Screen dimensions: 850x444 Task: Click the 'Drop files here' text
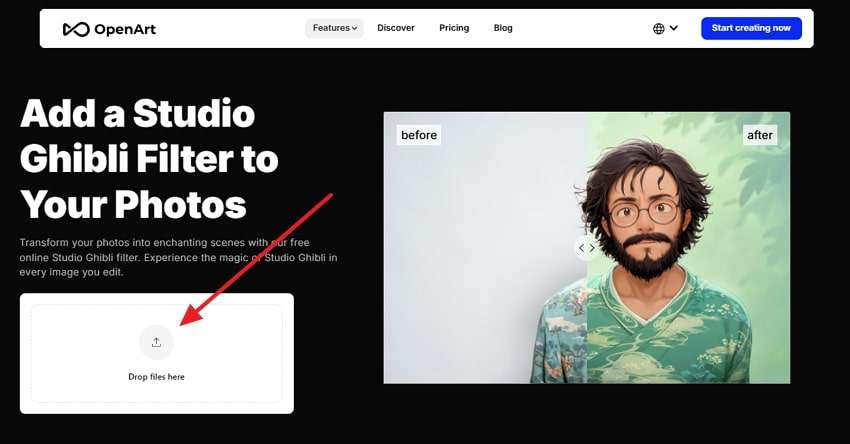click(x=157, y=377)
